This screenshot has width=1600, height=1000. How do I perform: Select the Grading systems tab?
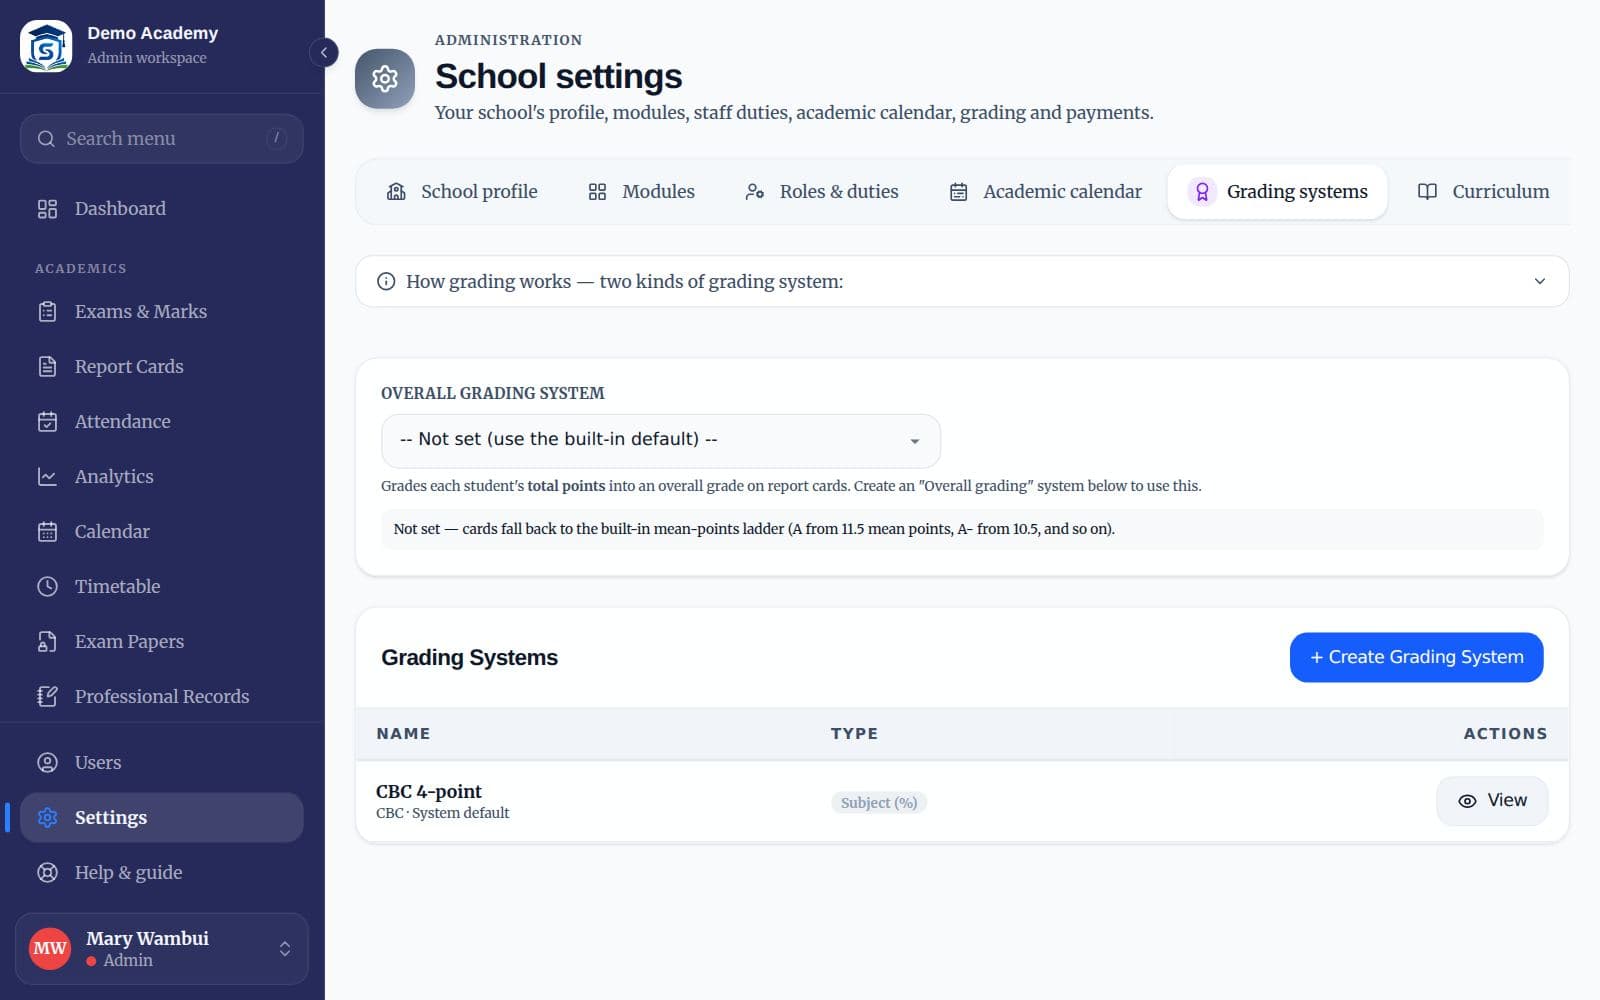click(1277, 192)
